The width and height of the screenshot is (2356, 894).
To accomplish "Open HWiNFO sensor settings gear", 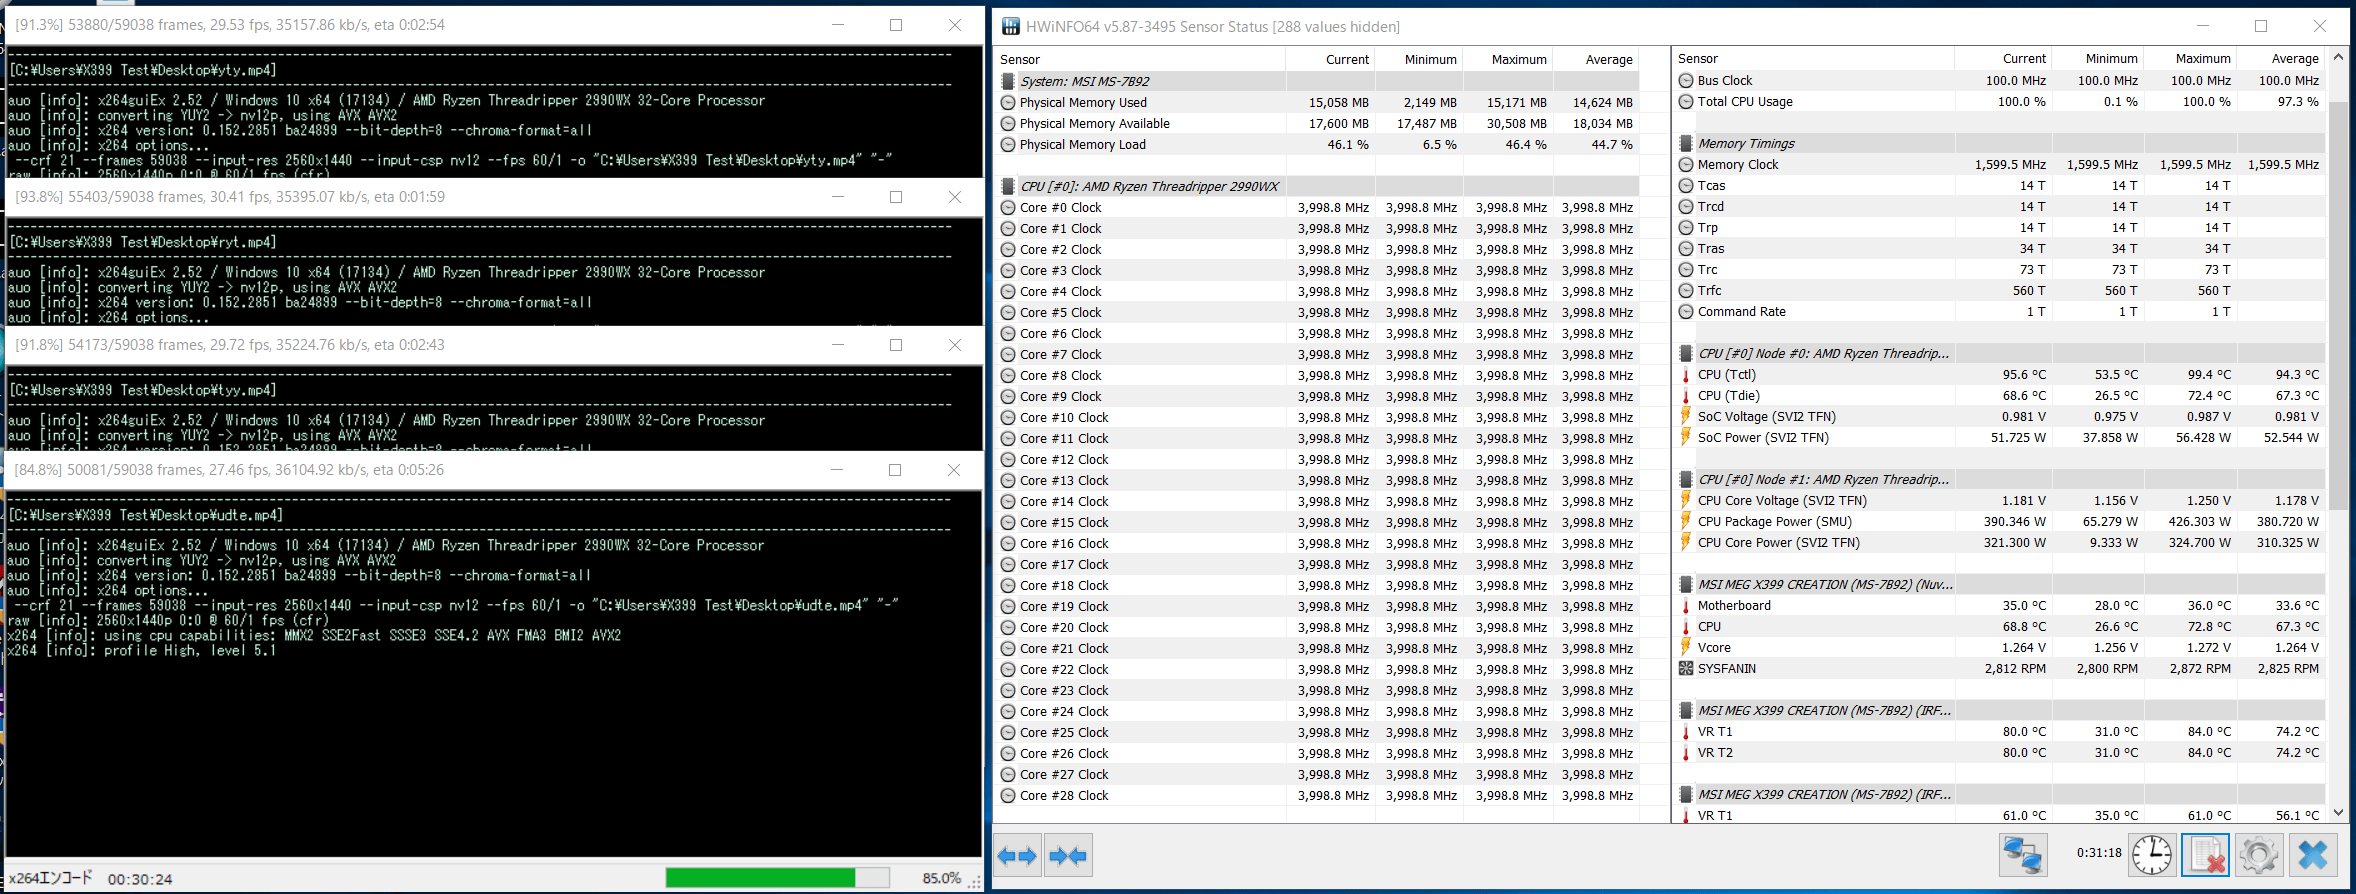I will (2259, 855).
